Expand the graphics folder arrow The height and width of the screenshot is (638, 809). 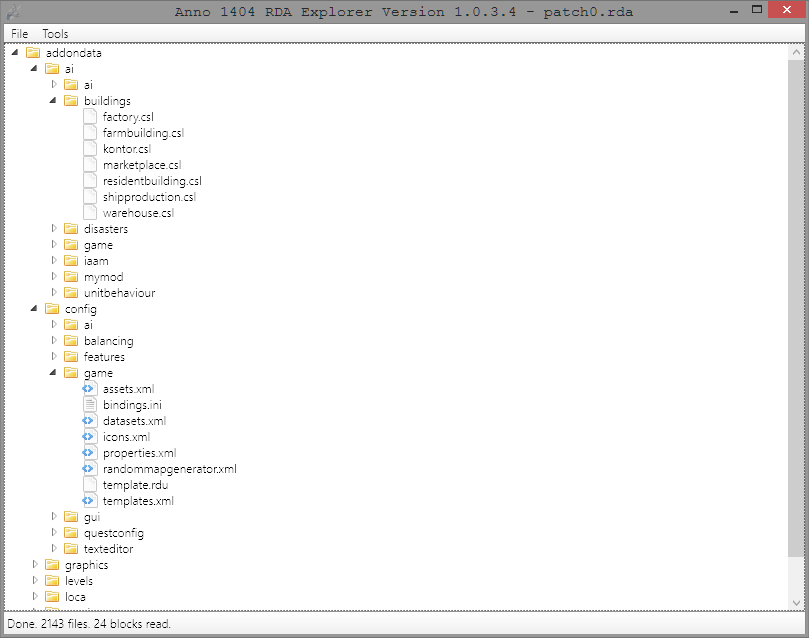click(x=35, y=564)
